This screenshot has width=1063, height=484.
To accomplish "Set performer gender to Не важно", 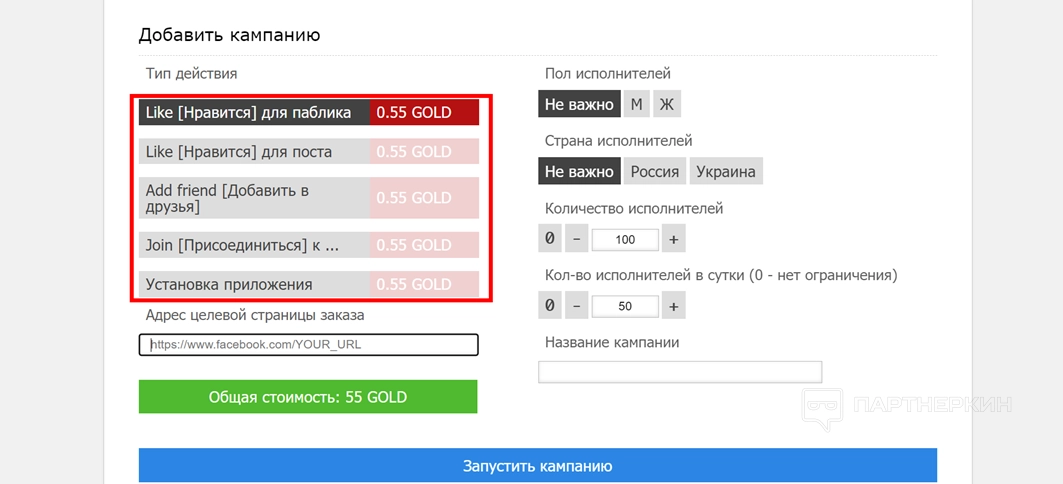I will [x=579, y=105].
